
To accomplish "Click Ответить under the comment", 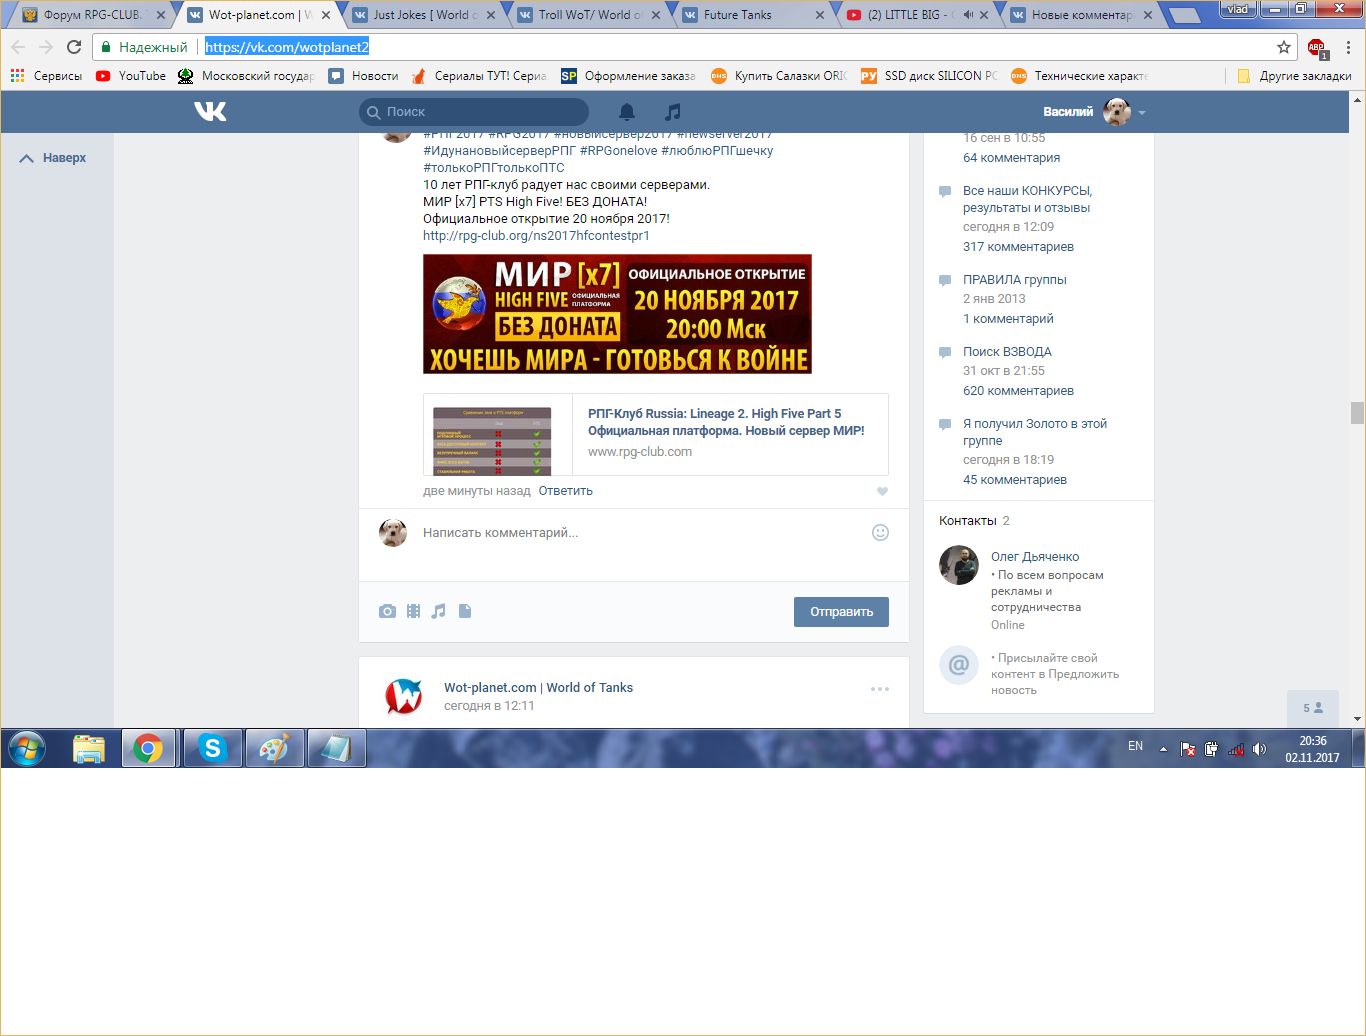I will (566, 491).
